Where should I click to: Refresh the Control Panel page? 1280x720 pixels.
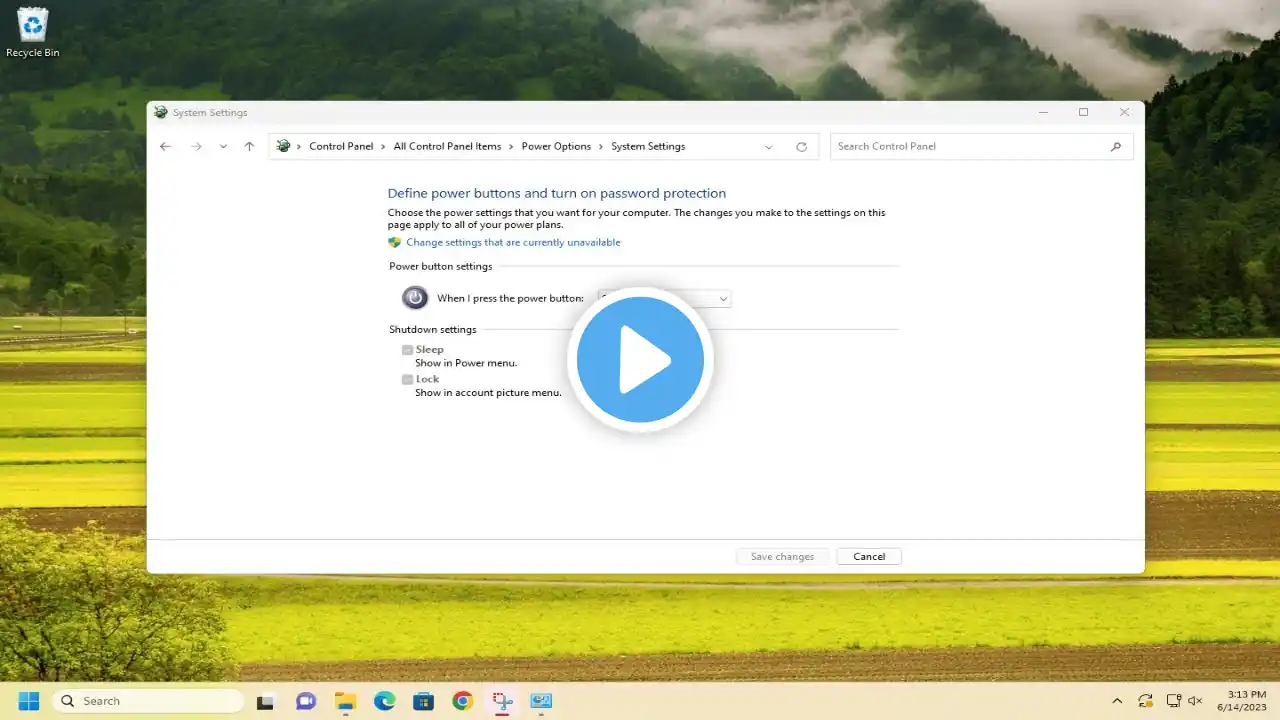click(801, 147)
